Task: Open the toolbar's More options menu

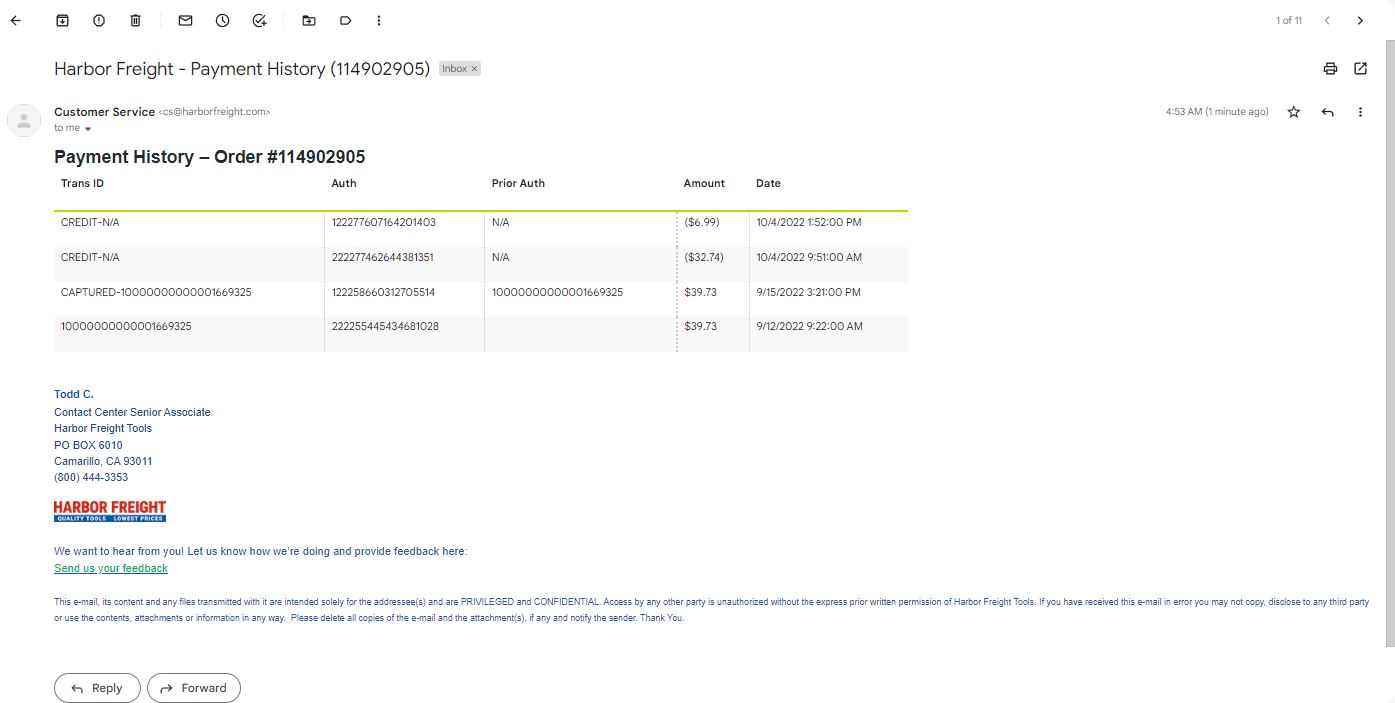Action: click(x=378, y=20)
